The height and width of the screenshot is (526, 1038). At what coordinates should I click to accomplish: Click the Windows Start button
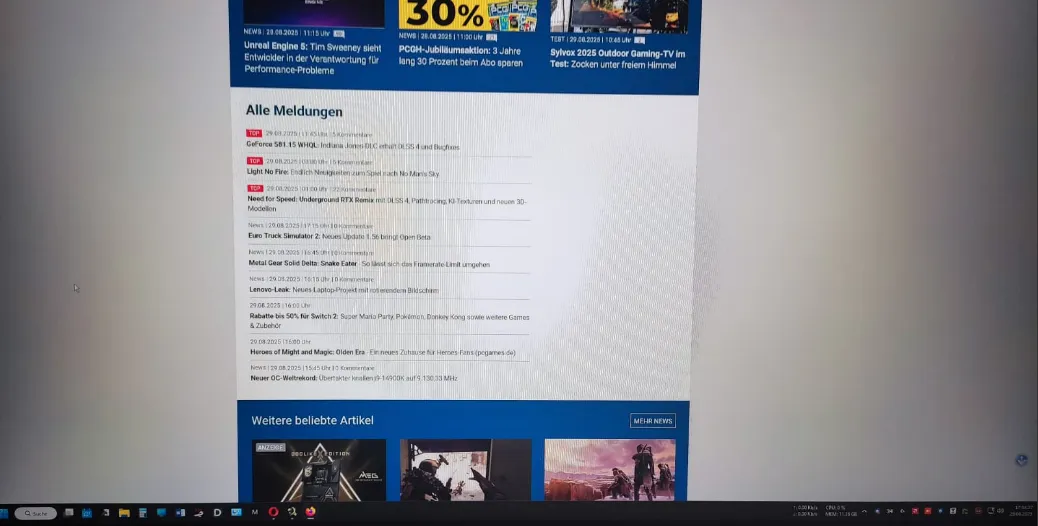pos(7,513)
